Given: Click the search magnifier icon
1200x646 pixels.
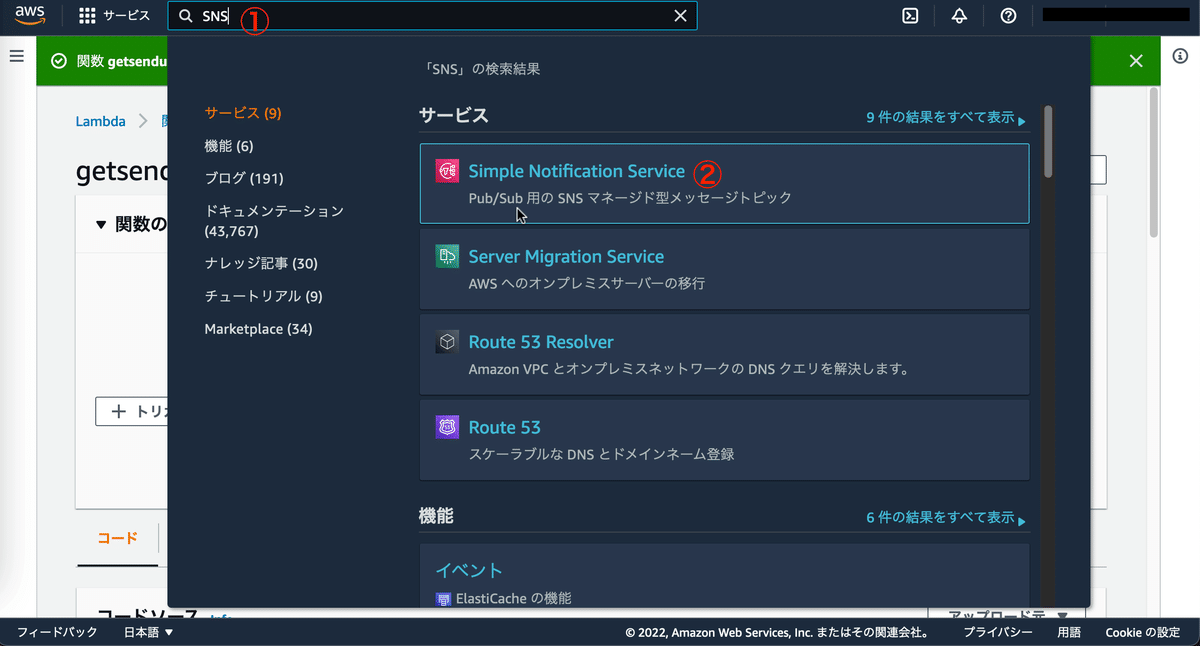Looking at the screenshot, I should click(x=185, y=16).
